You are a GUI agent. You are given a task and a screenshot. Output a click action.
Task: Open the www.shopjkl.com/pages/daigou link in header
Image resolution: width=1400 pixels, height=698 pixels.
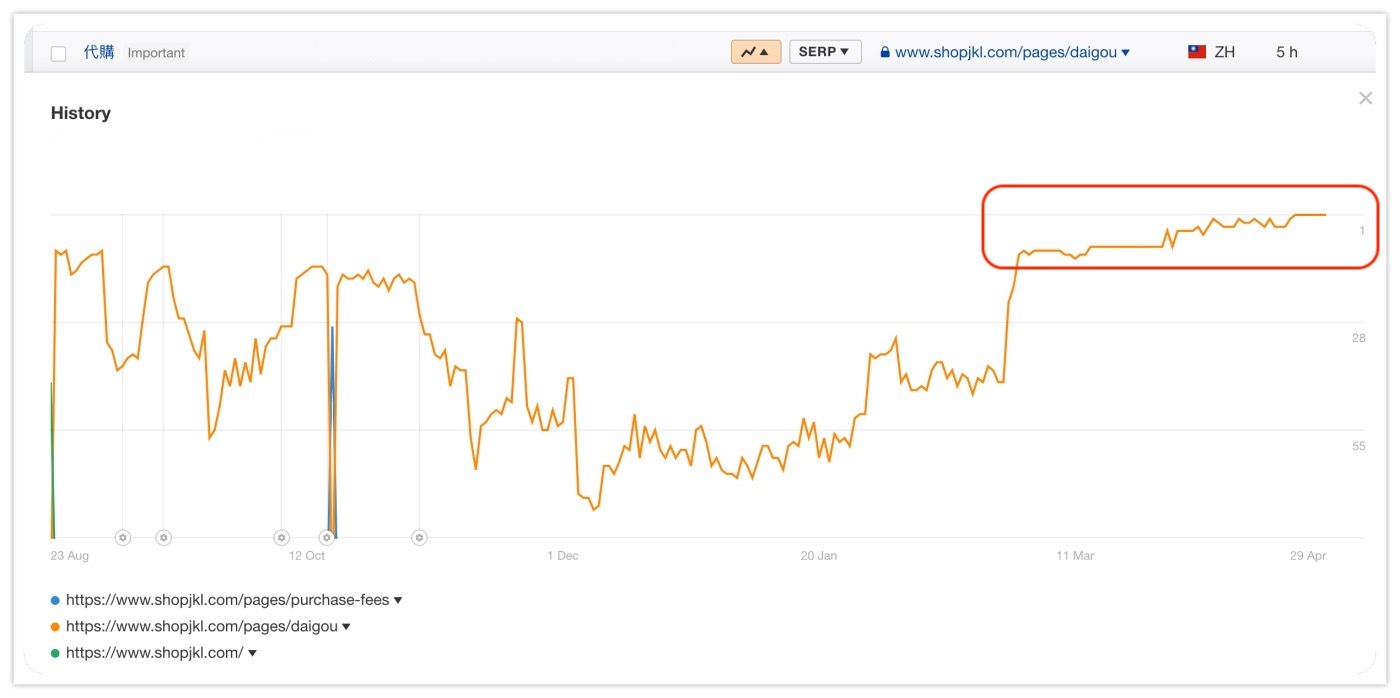(x=1005, y=52)
